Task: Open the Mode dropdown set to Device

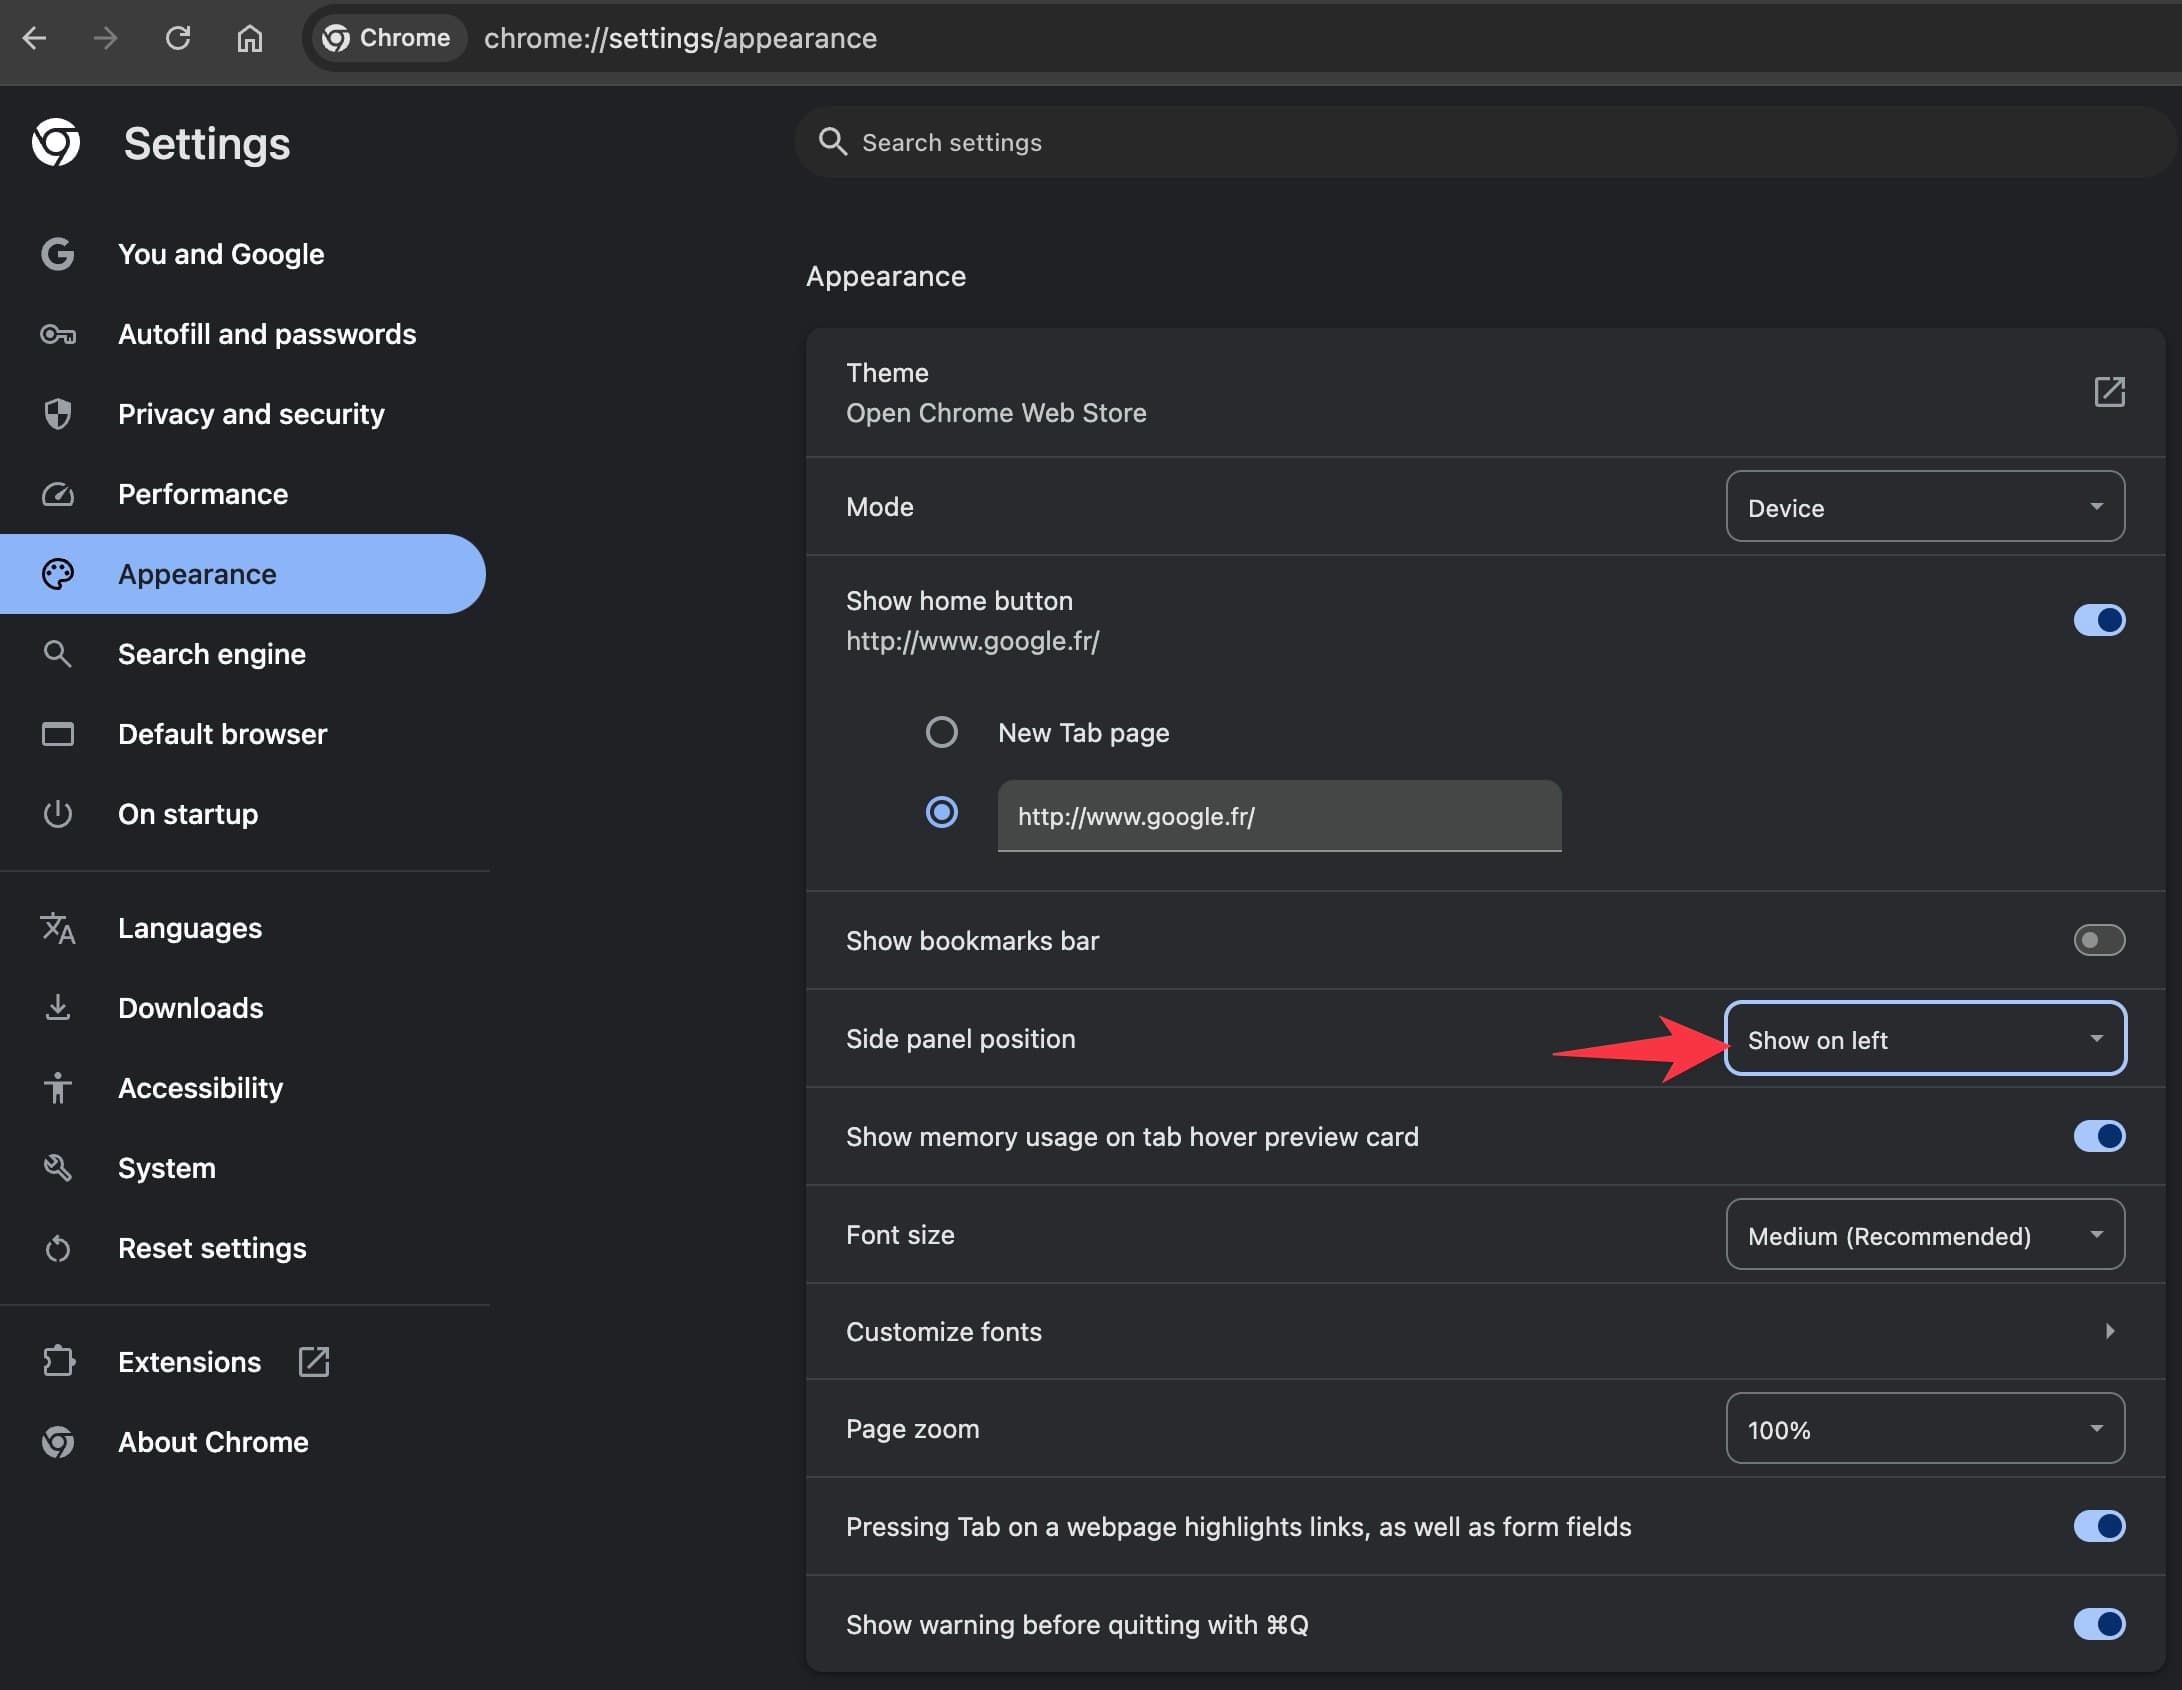Action: (1923, 507)
